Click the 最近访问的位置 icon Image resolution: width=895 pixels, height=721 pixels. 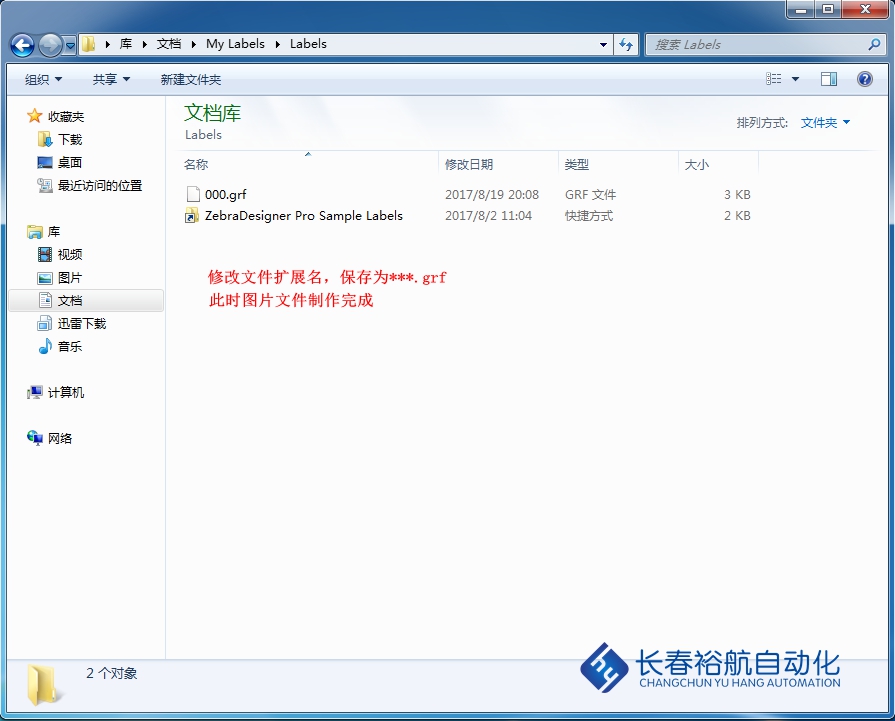click(45, 185)
